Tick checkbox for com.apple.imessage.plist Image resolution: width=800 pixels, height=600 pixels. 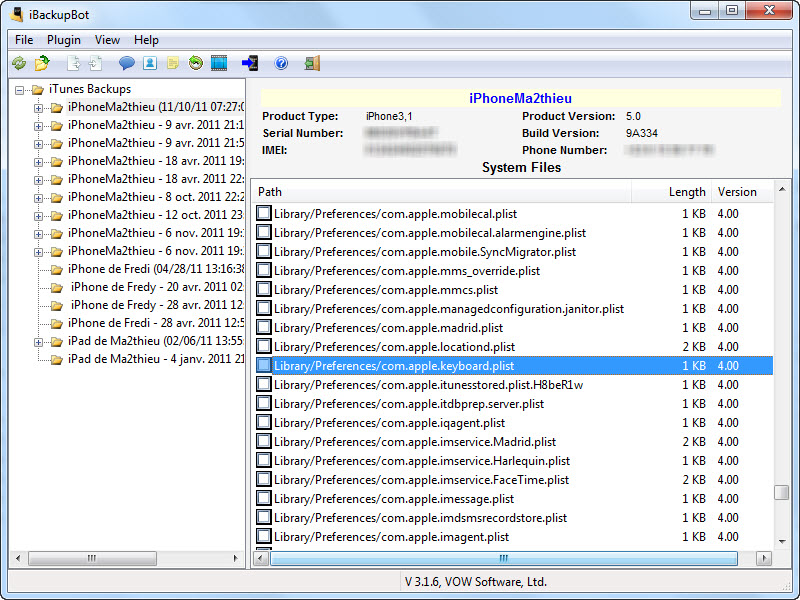point(264,498)
